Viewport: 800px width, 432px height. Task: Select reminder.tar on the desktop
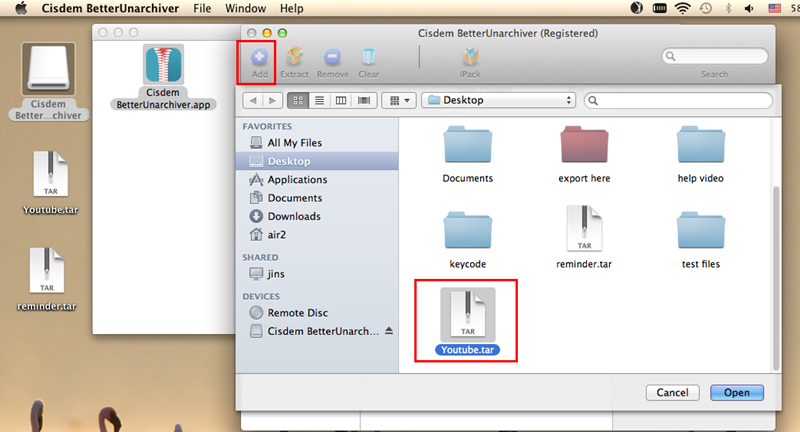pyautogui.click(x=47, y=279)
